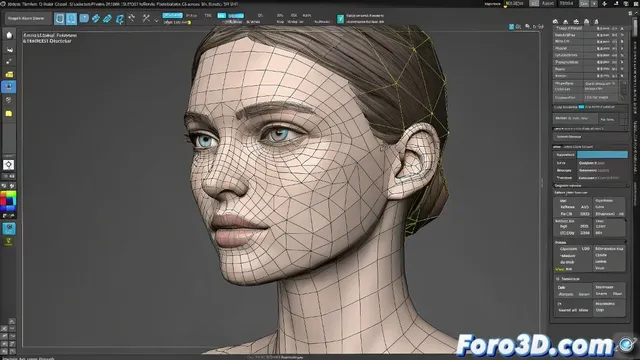Screen dimensions: 640x360
Task: Choose the blue diamond-shaped tool in top toolbar
Action: [96, 18]
